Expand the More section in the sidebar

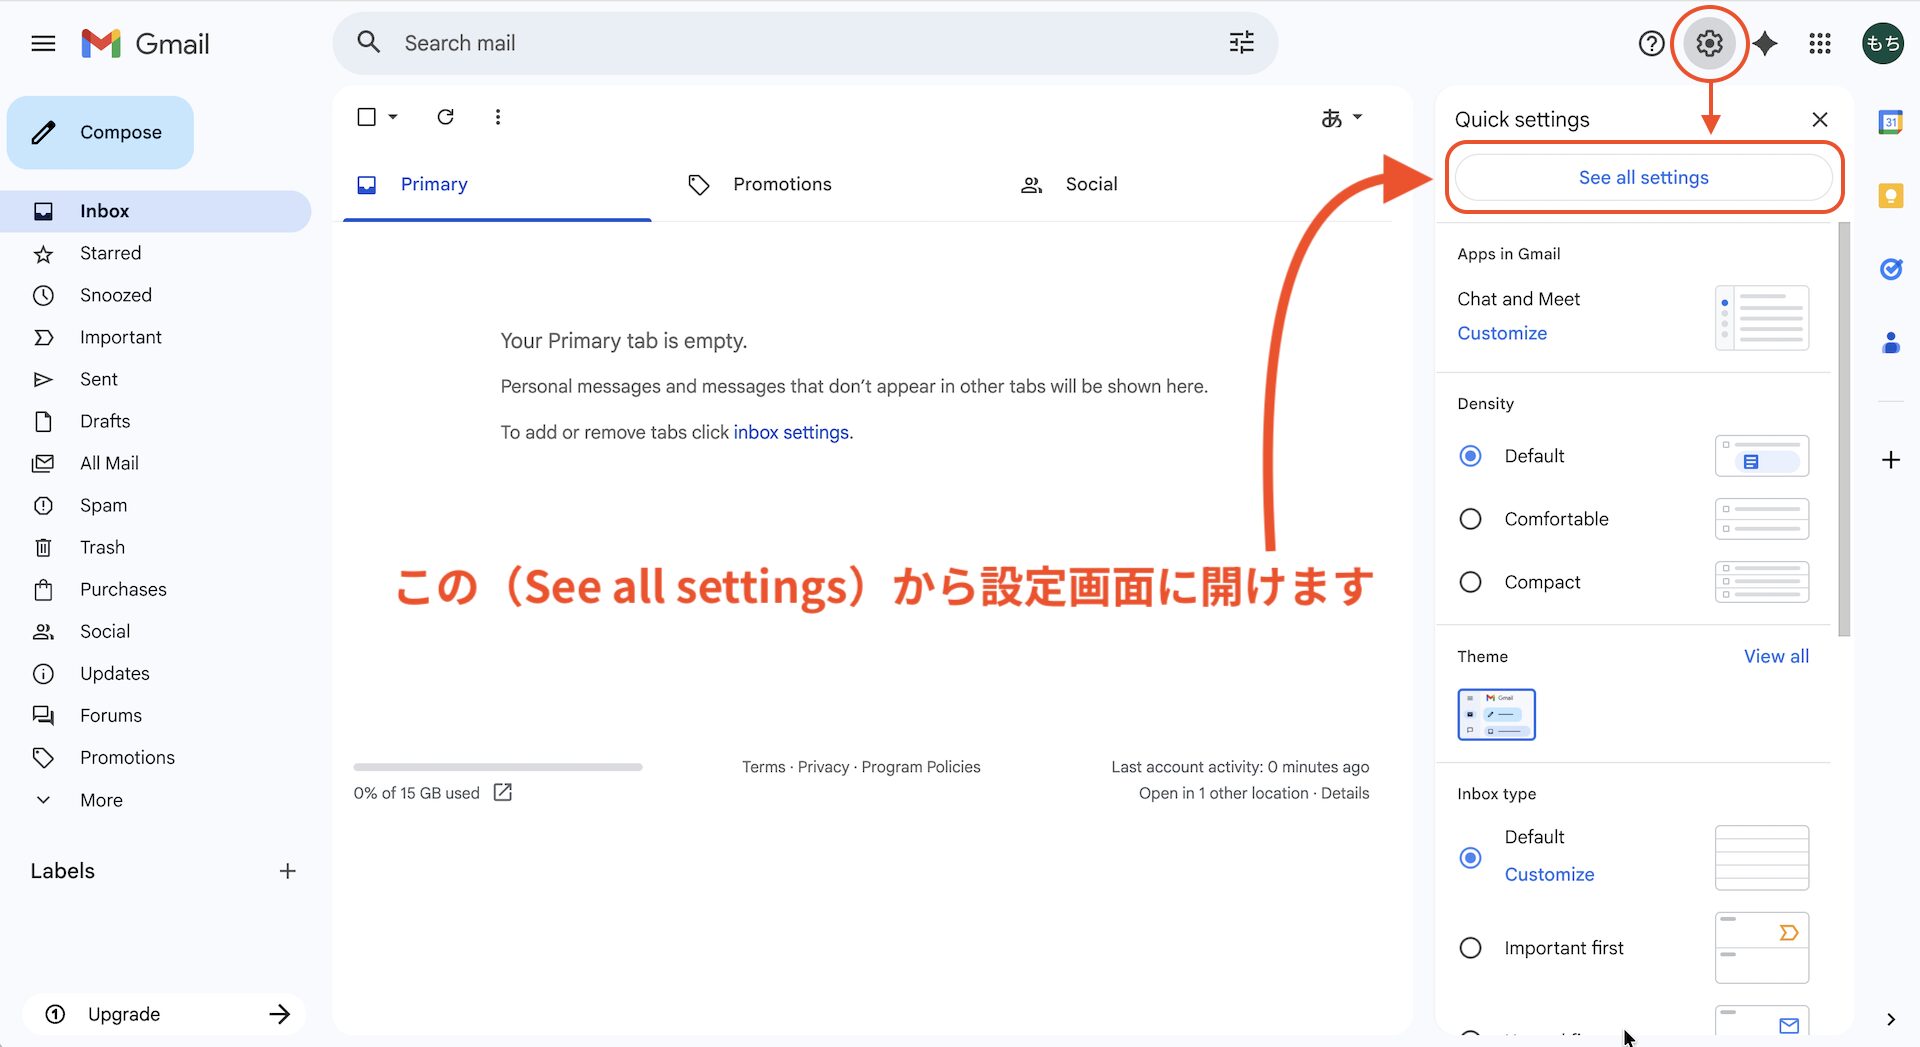101,799
